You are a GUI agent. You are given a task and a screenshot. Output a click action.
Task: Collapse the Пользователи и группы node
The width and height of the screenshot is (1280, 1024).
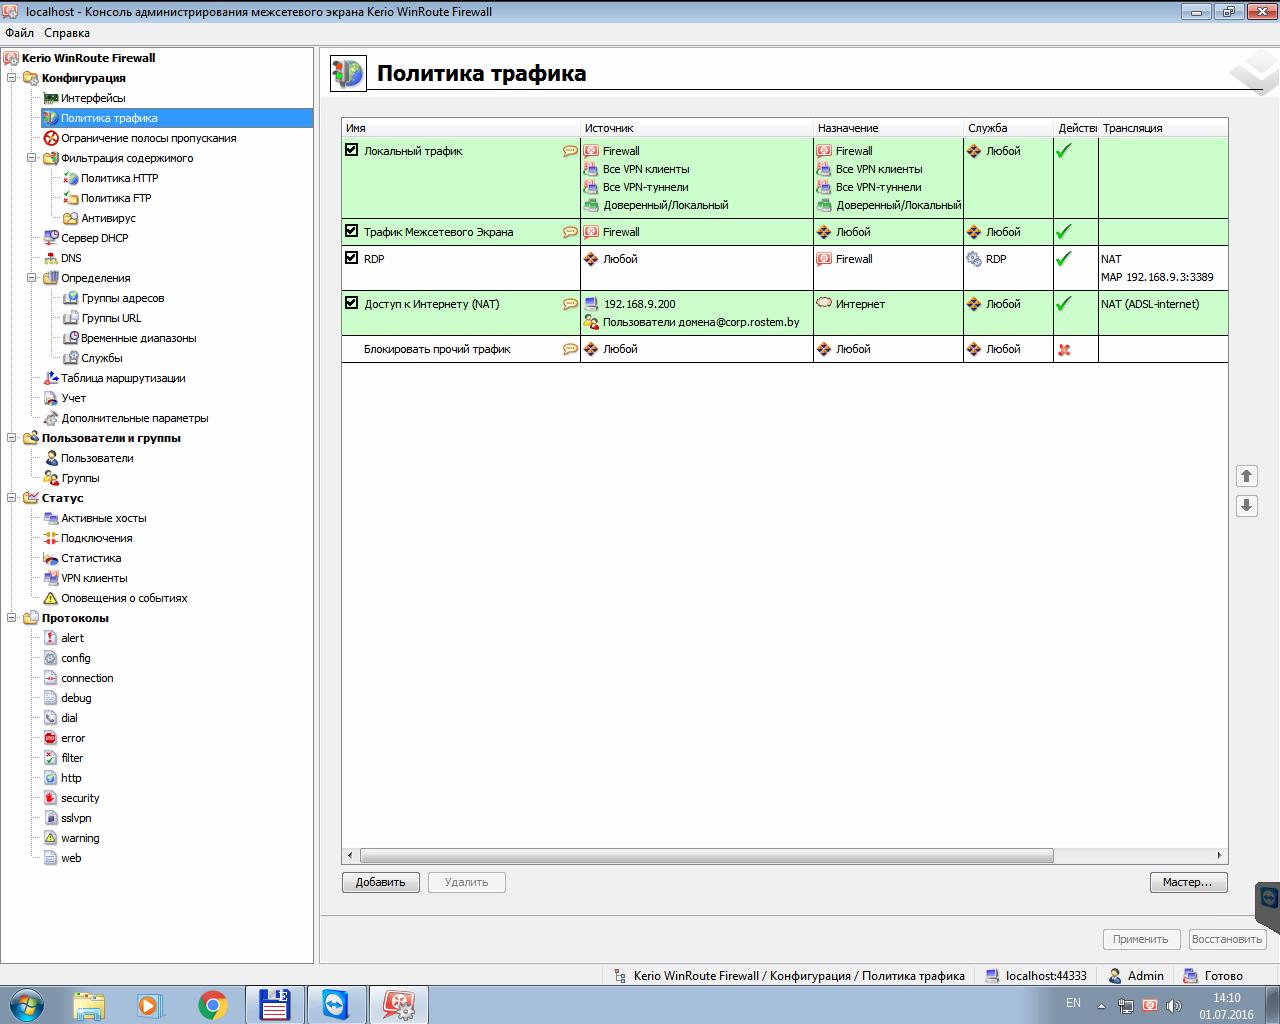[x=12, y=438]
